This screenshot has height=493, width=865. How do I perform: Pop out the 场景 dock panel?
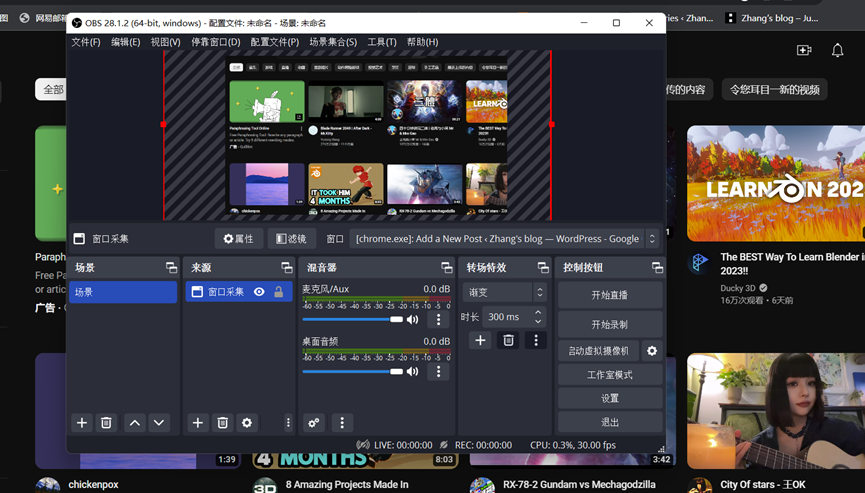pos(172,267)
